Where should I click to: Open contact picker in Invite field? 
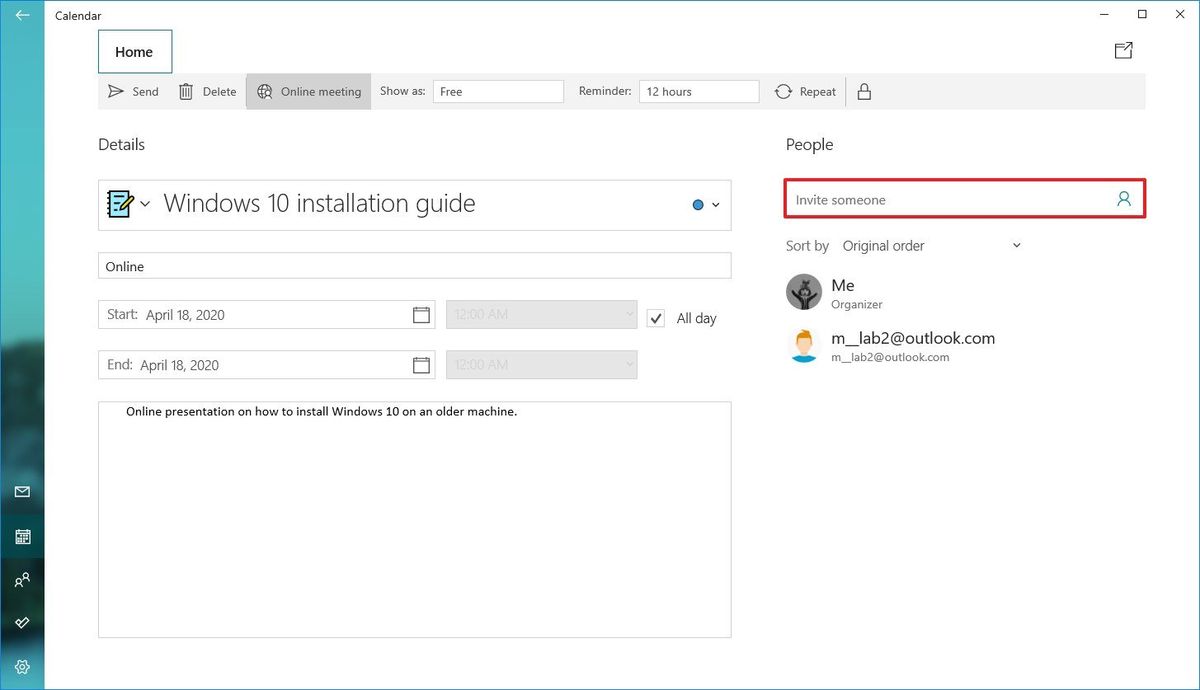click(x=1124, y=199)
